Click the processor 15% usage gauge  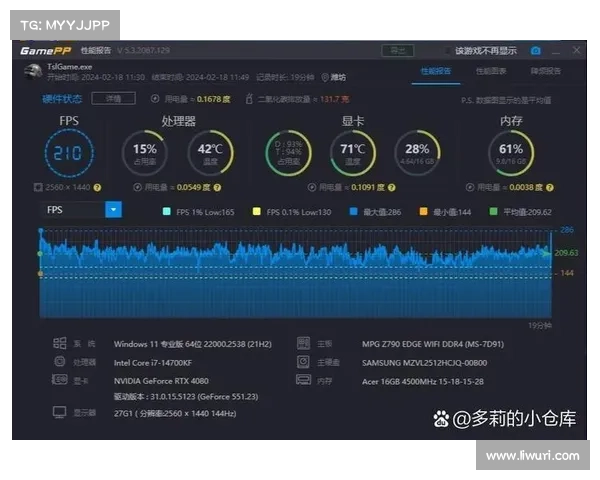145,153
